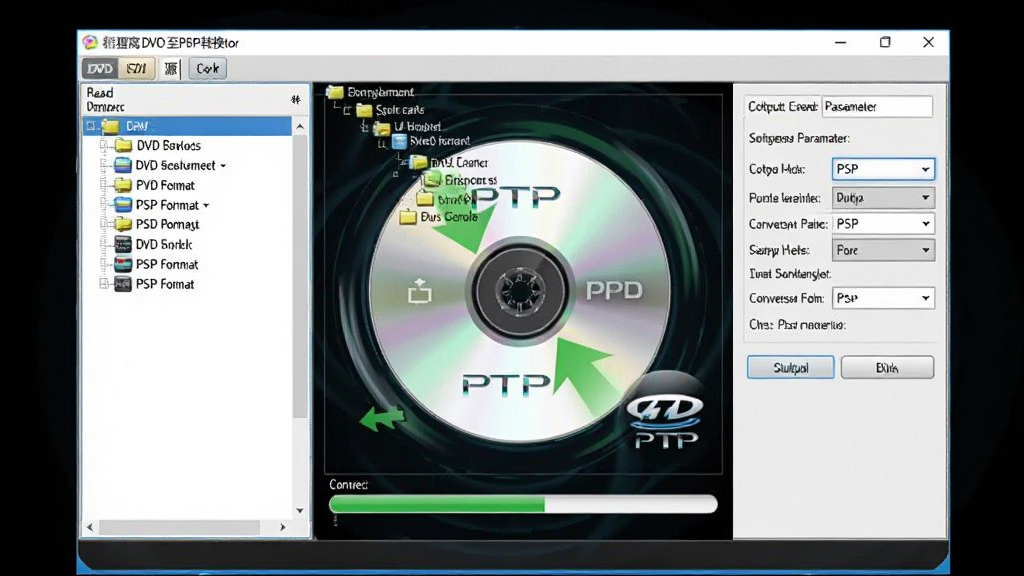Click the green back arrow below the disc
This screenshot has width=1024, height=576.
coord(383,418)
